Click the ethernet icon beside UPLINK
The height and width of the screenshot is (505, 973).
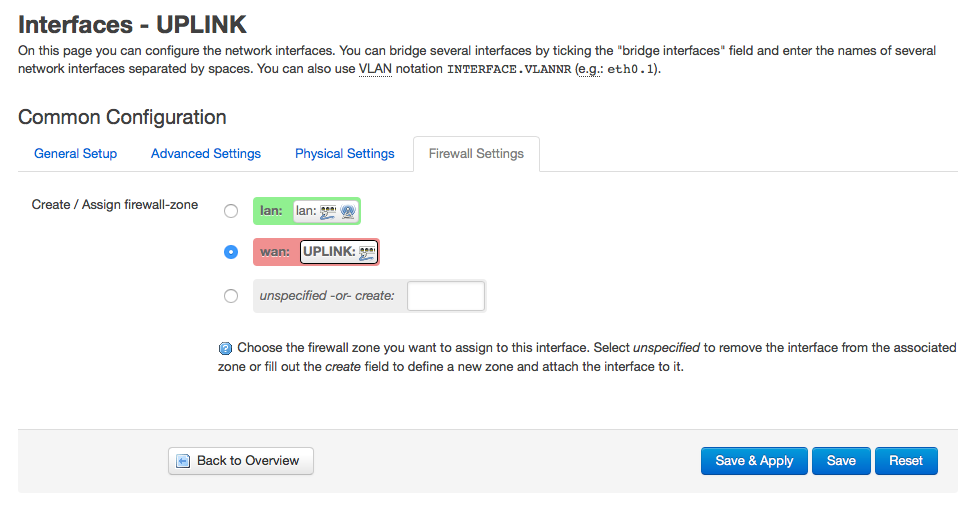(x=367, y=252)
